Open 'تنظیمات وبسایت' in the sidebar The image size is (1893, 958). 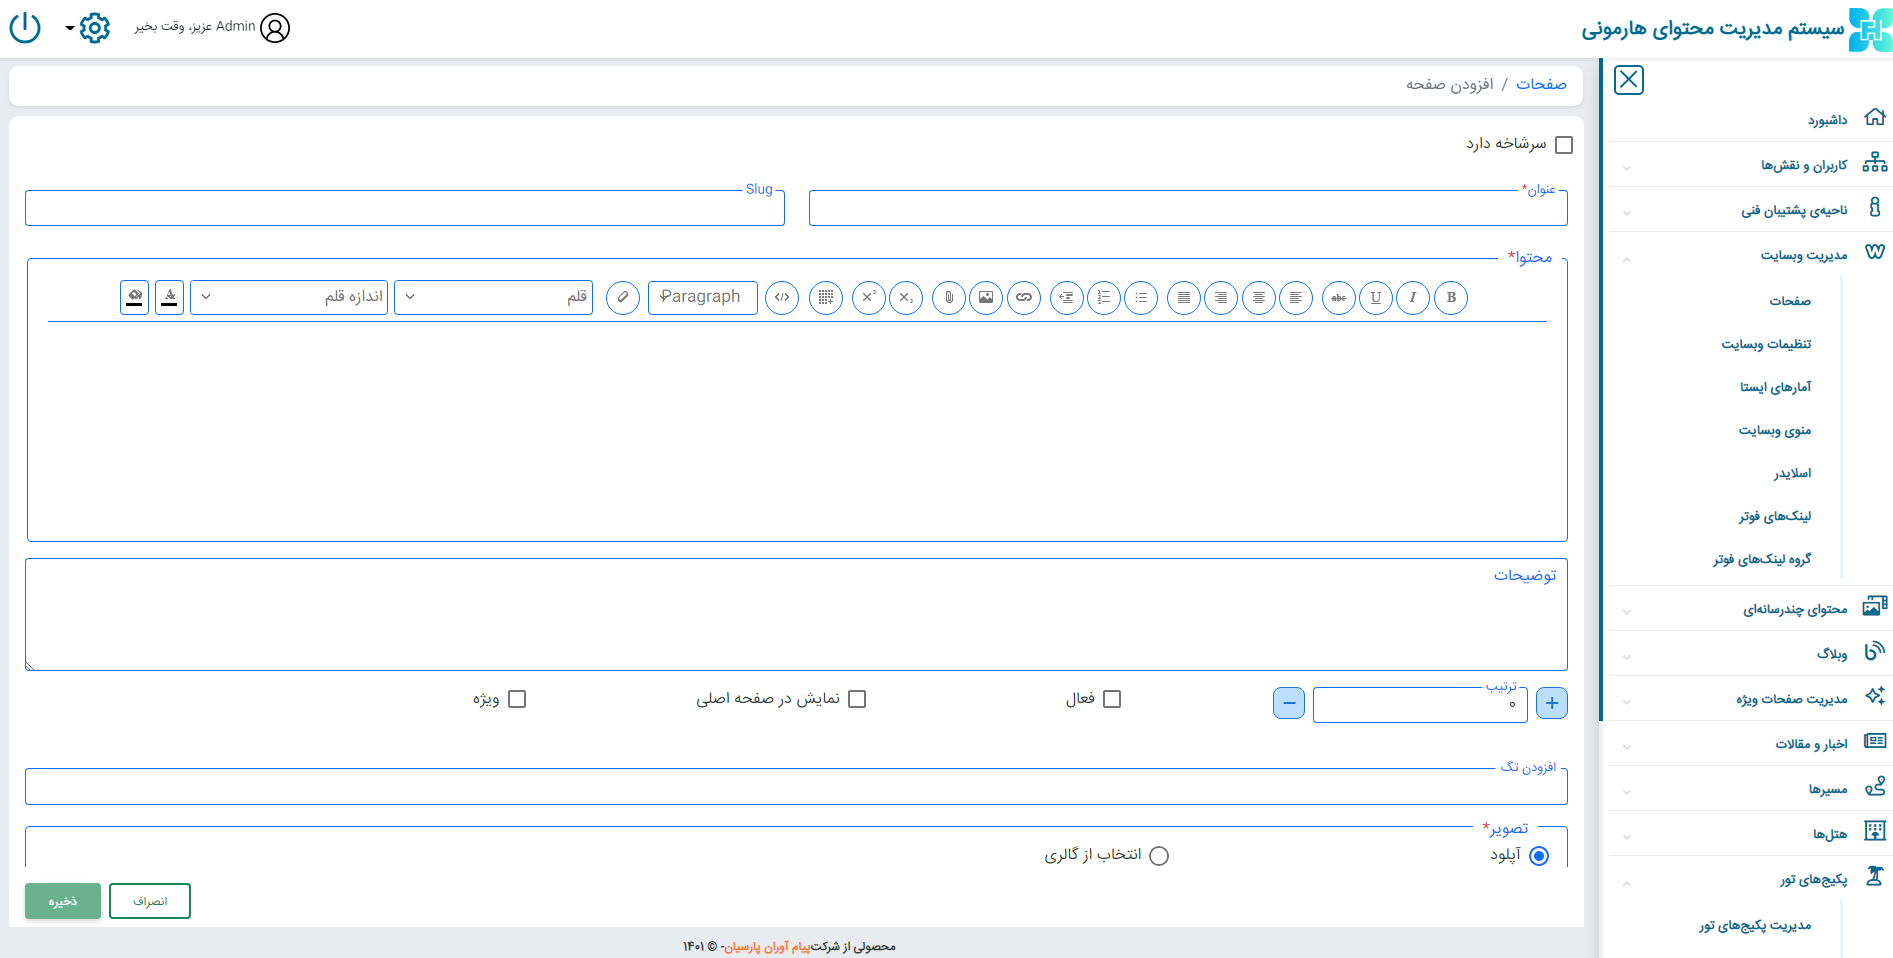(1765, 344)
